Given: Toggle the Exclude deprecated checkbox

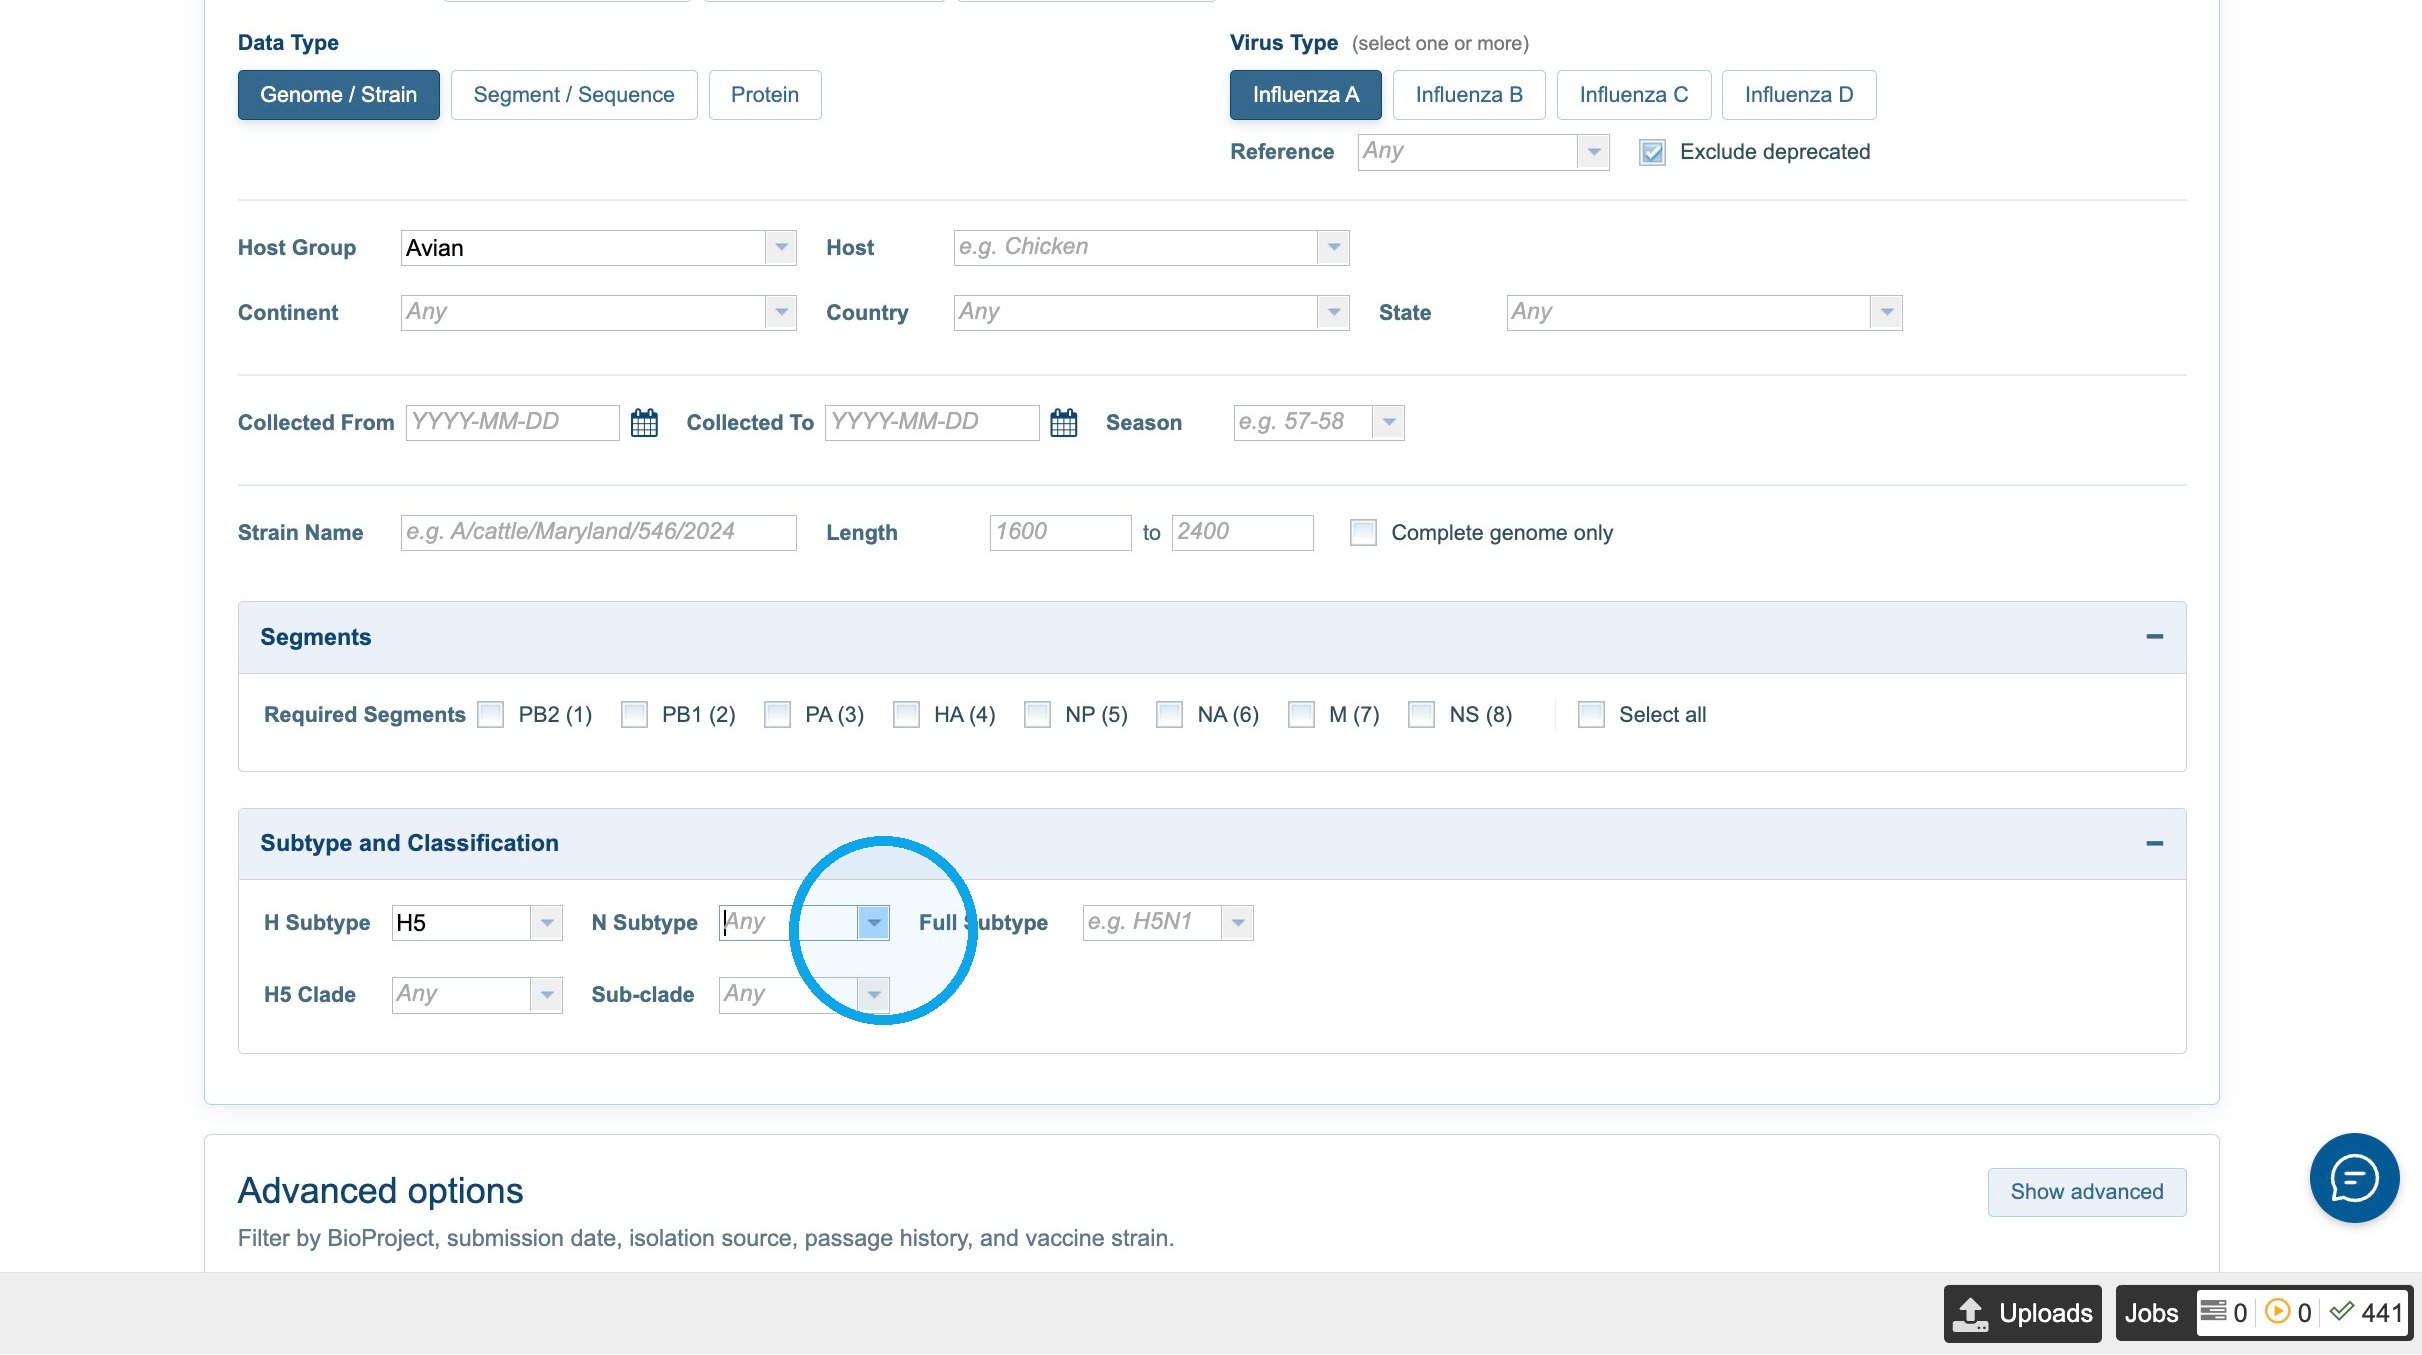Looking at the screenshot, I should pyautogui.click(x=1652, y=152).
